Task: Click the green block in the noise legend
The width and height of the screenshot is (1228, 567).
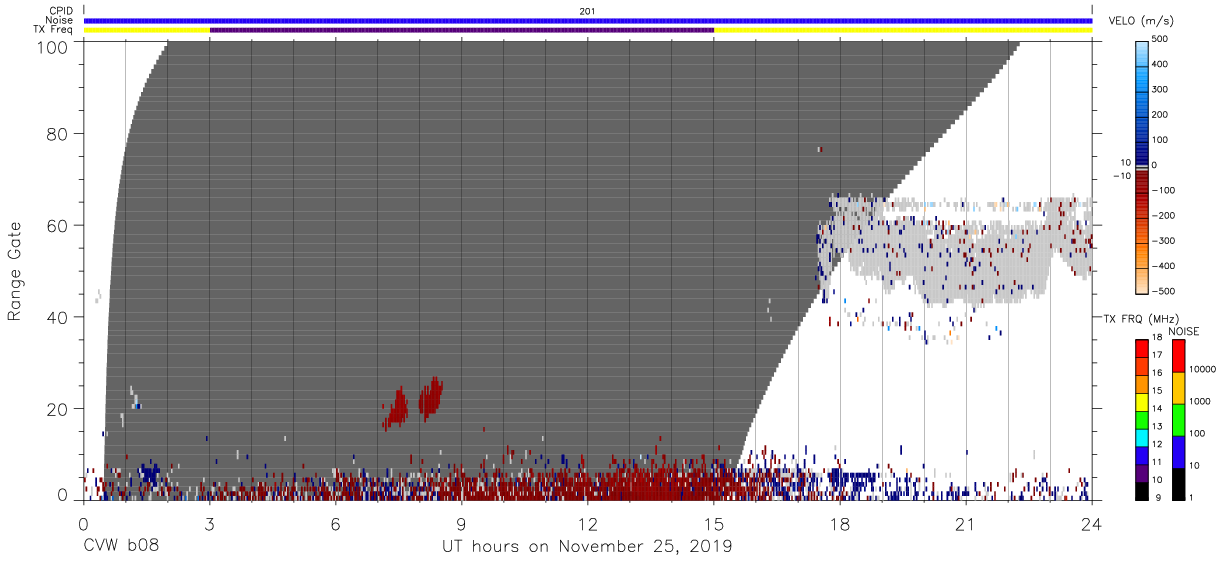Action: [x=1178, y=419]
